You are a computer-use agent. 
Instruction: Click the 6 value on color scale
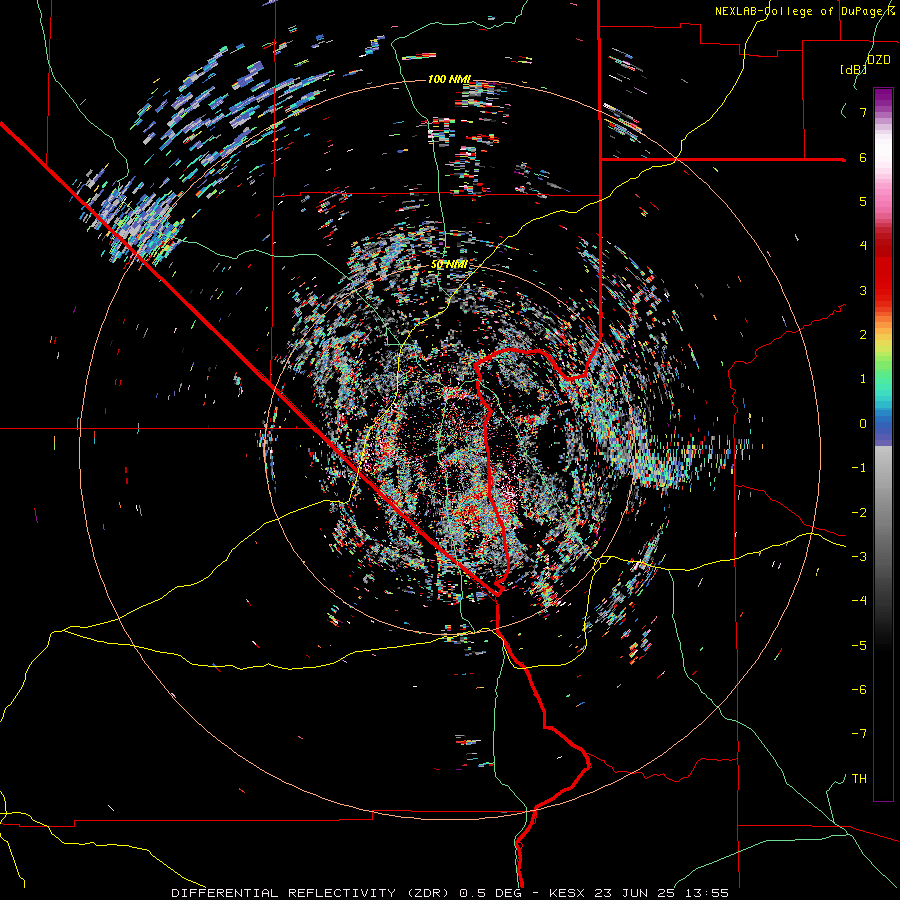click(x=863, y=157)
